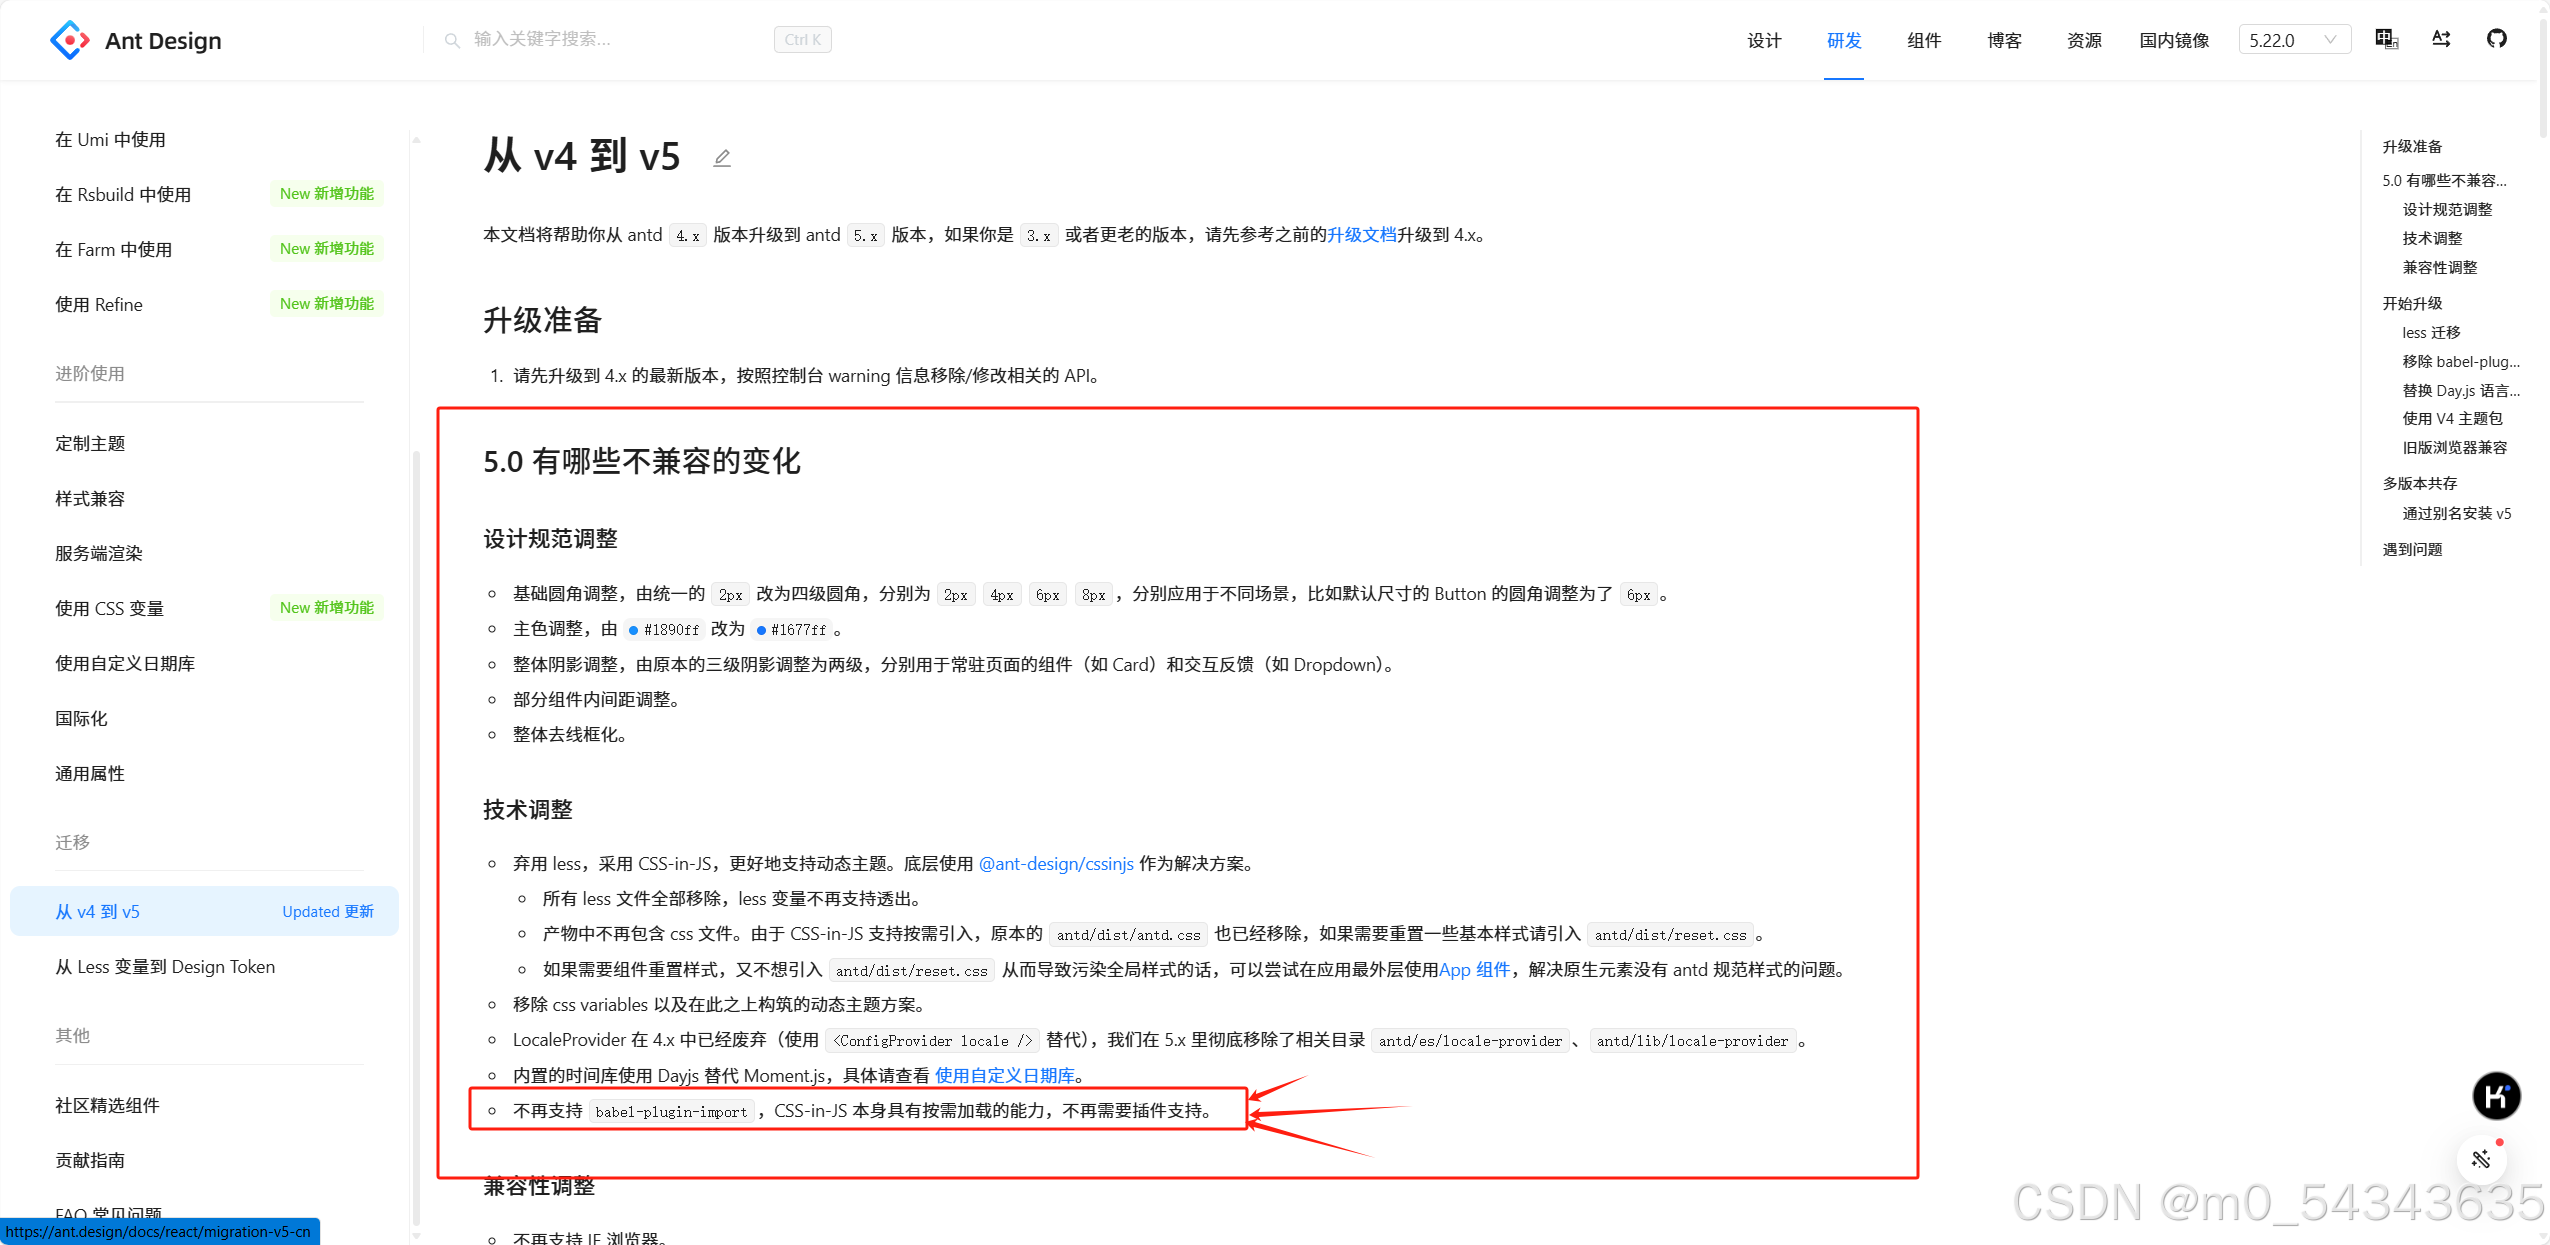Image resolution: width=2550 pixels, height=1245 pixels.
Task: Click the Ant Design logo icon
Action: (x=69, y=40)
